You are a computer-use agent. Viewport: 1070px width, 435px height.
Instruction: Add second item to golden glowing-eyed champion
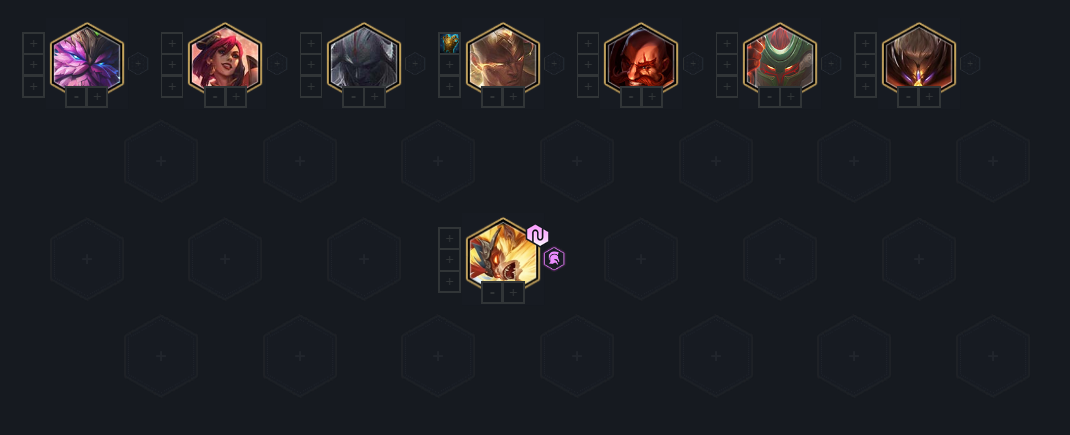449,65
